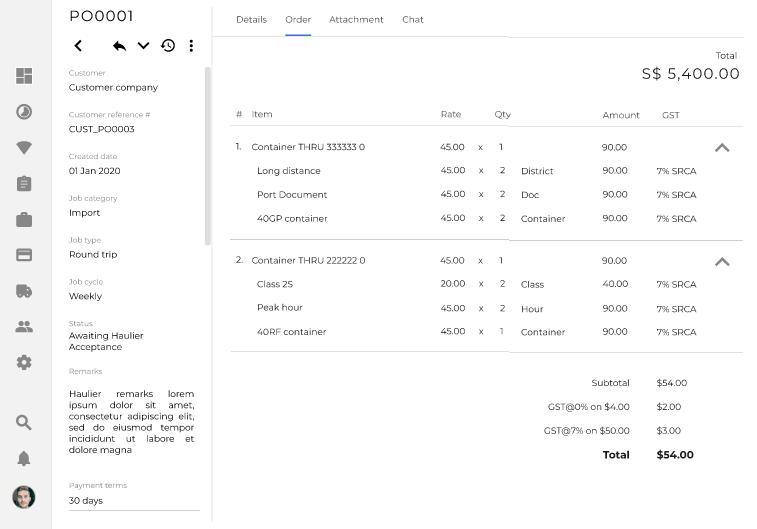757x529 pixels.
Task: Click the briefcase jobs icon
Action: (x=24, y=220)
